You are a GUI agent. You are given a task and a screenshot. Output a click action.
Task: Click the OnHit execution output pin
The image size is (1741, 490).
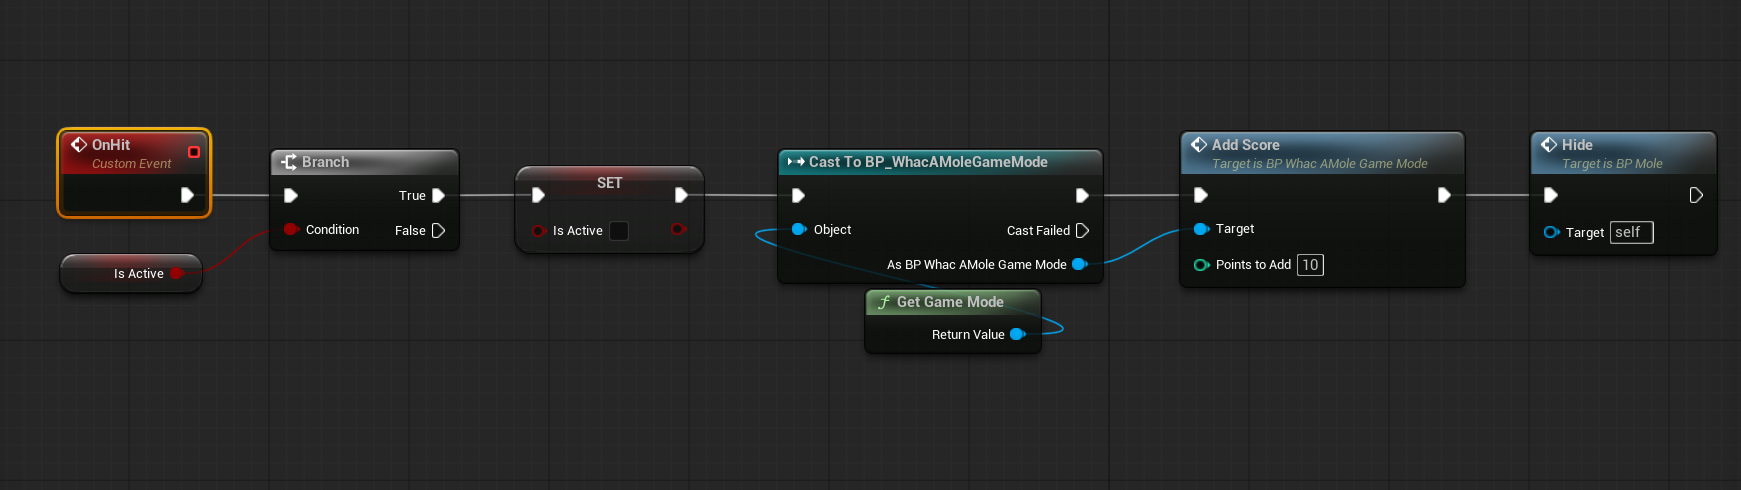pos(187,195)
